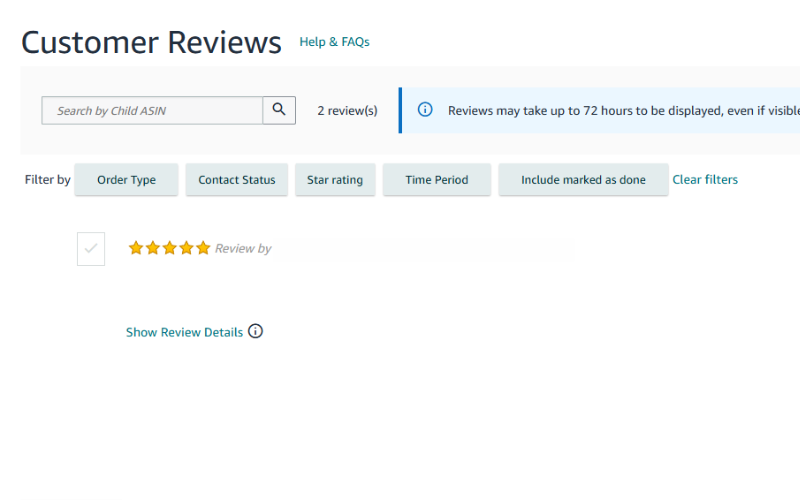Image resolution: width=800 pixels, height=500 pixels.
Task: Open the Time Period filter
Action: tap(437, 180)
